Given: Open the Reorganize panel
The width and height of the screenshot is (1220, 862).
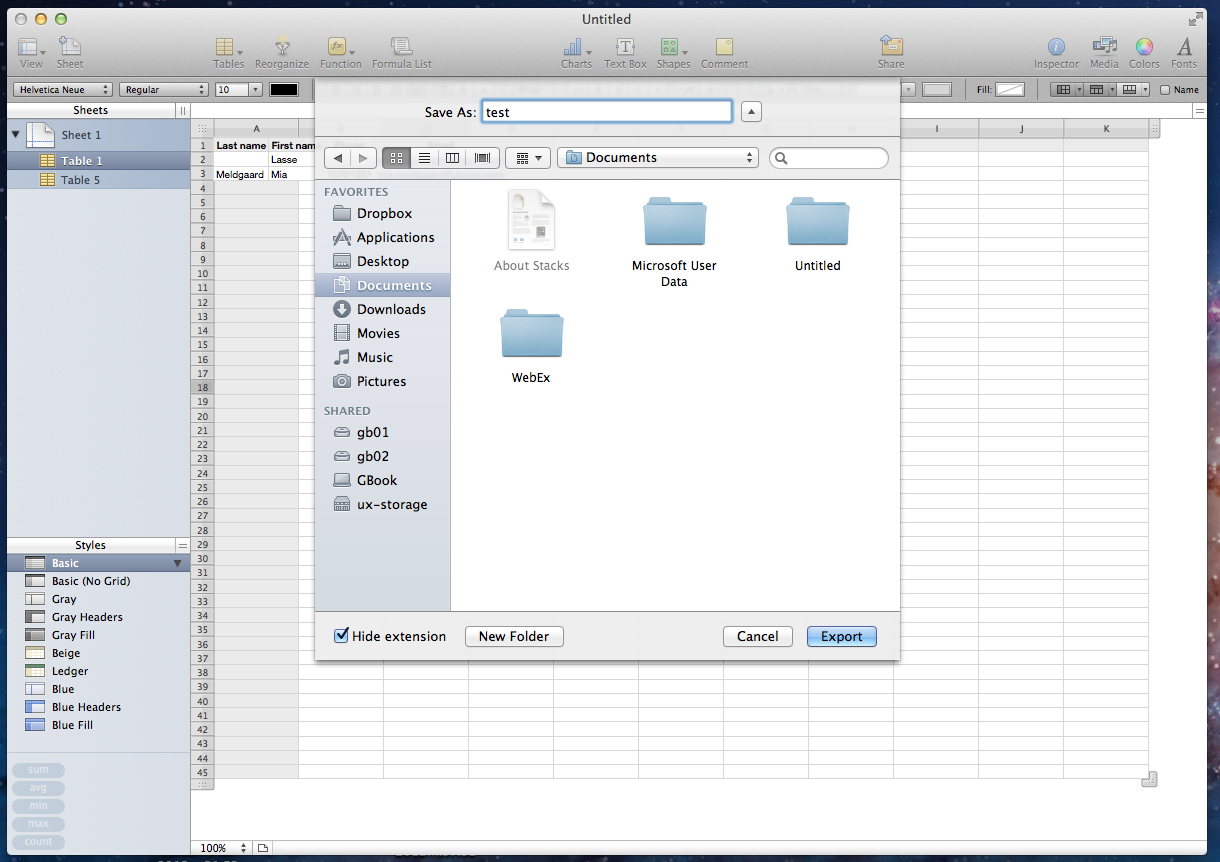Looking at the screenshot, I should pos(282,52).
